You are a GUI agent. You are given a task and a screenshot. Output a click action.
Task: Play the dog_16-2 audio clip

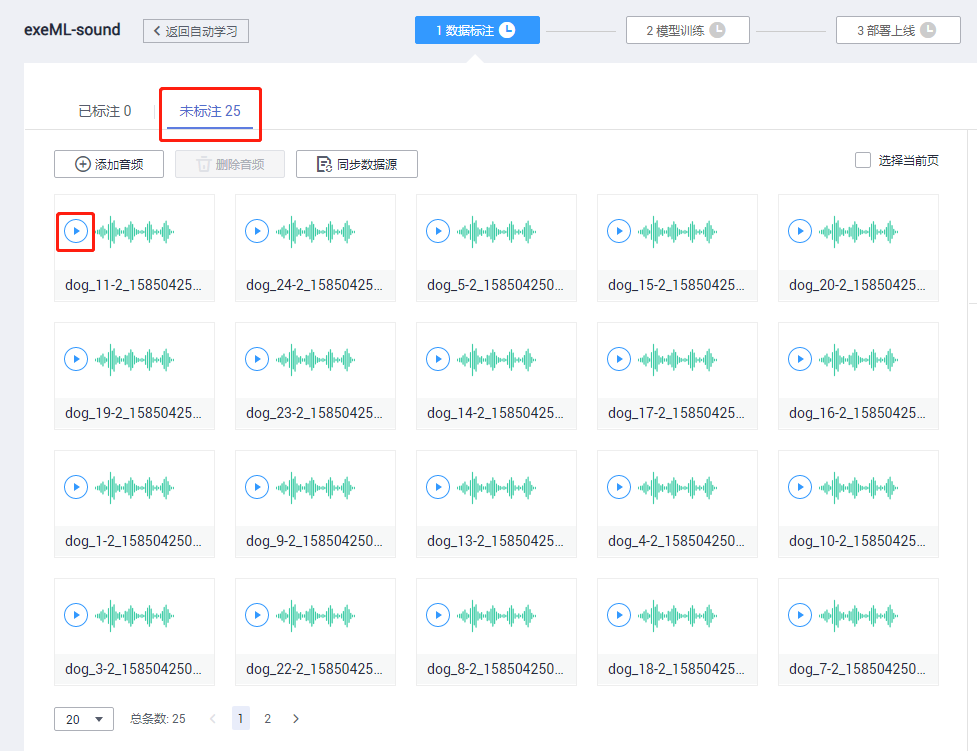(x=800, y=359)
